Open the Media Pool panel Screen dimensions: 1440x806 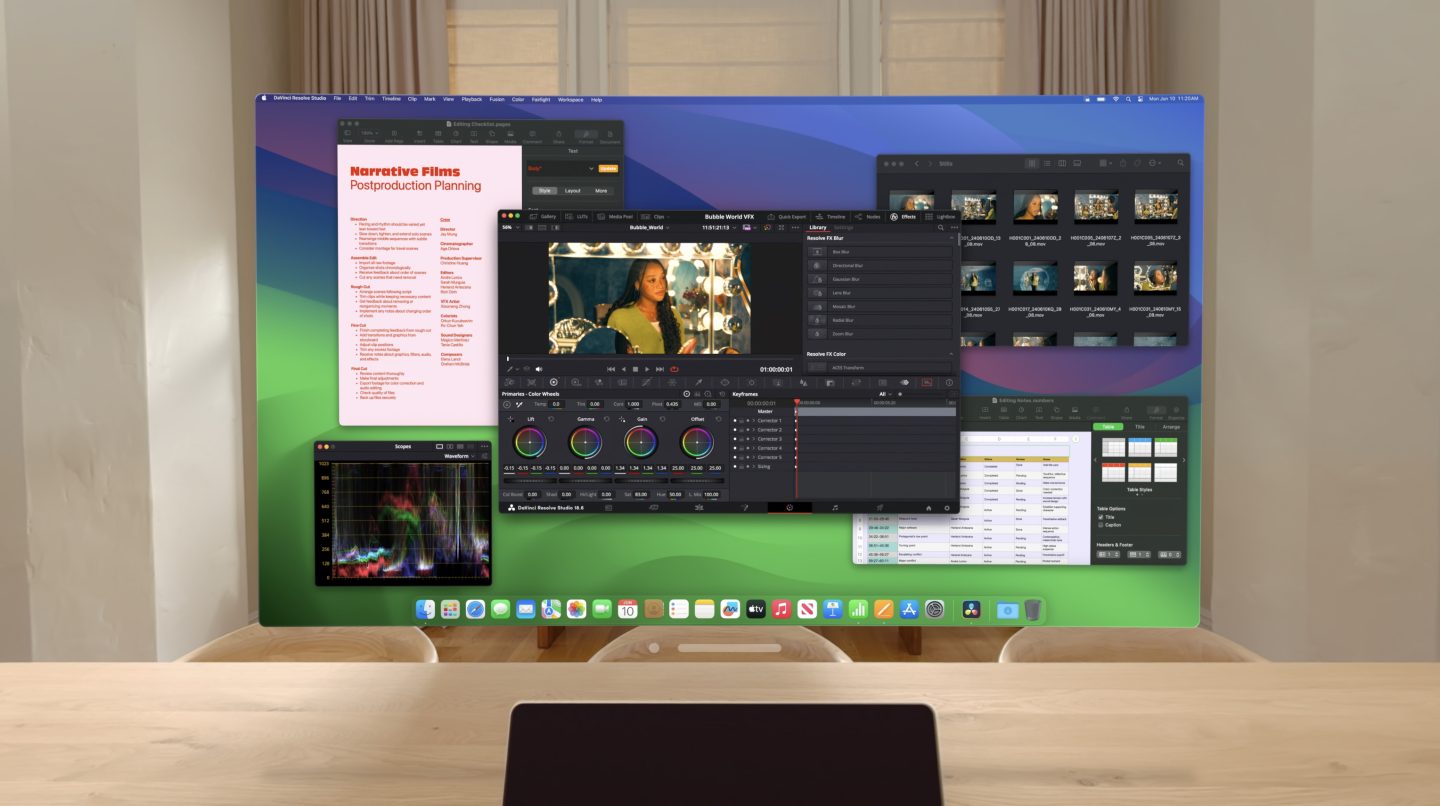click(621, 216)
